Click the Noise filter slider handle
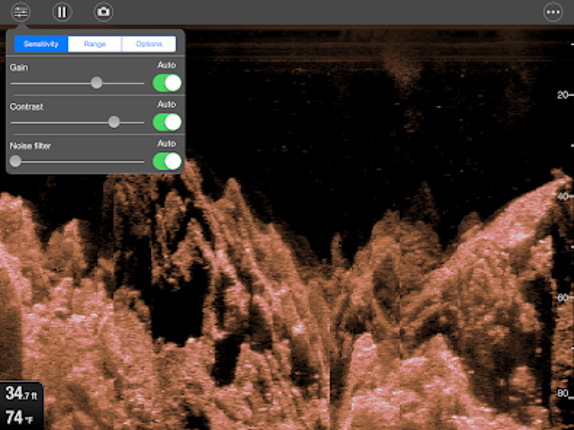574x430 pixels. 15,161
